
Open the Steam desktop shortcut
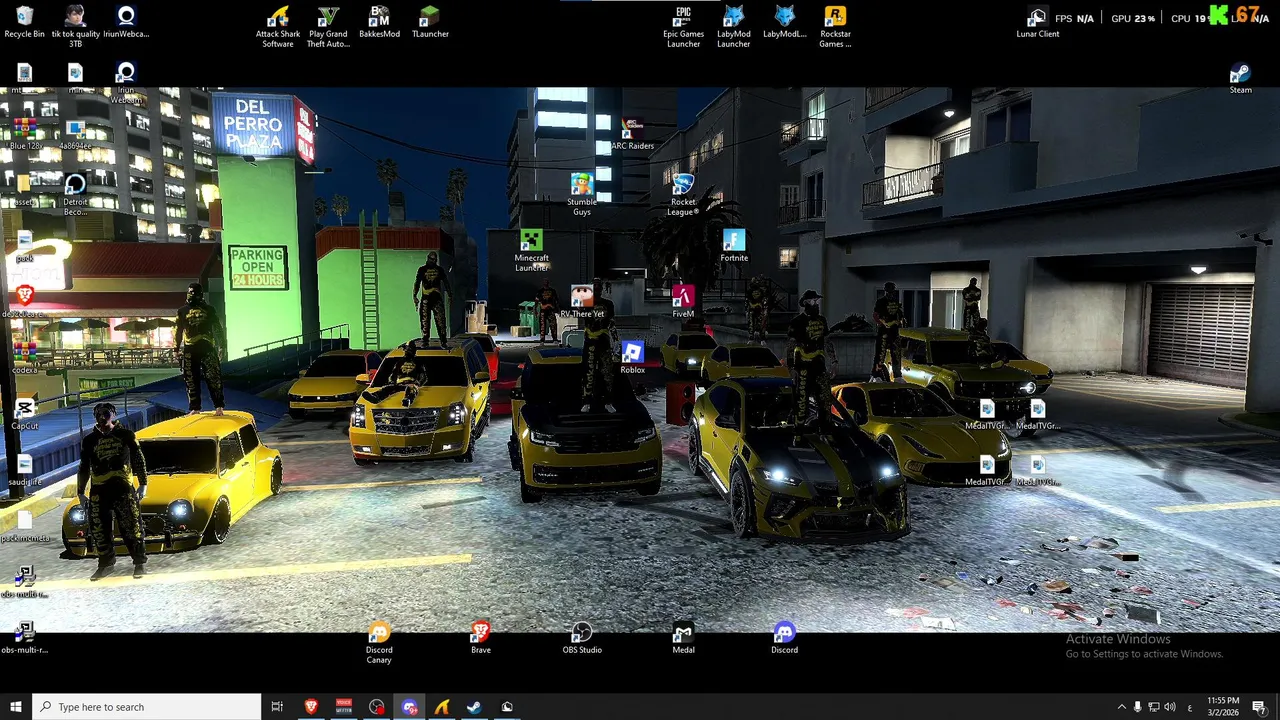click(1240, 78)
